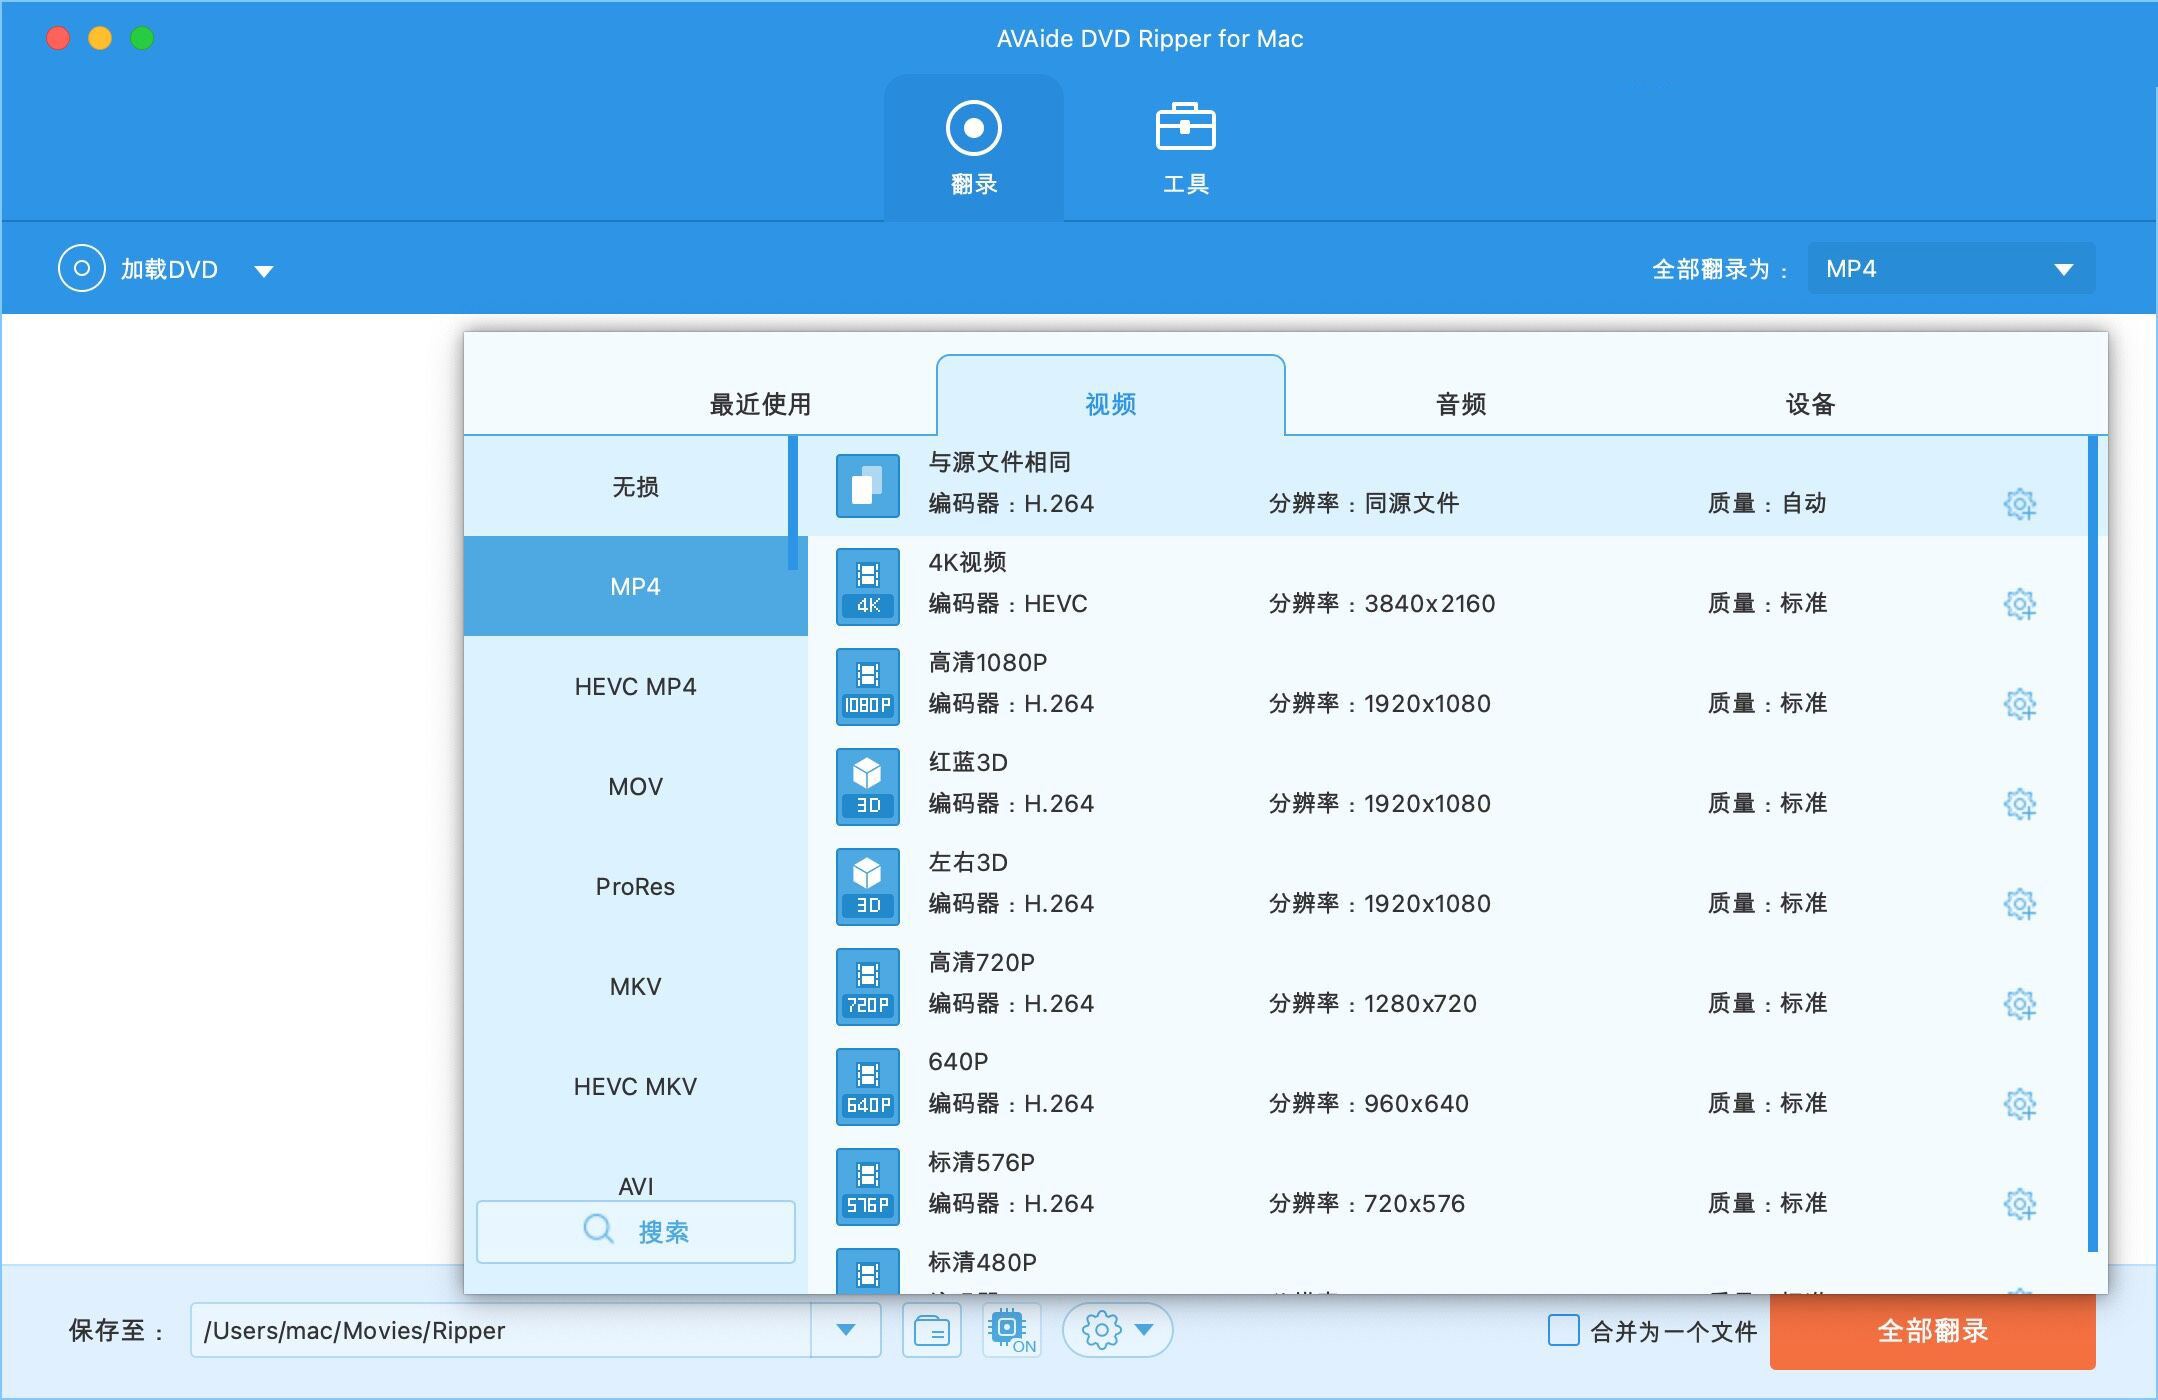This screenshot has width=2158, height=1400.
Task: Click the format category list scrollbar
Action: (x=792, y=503)
